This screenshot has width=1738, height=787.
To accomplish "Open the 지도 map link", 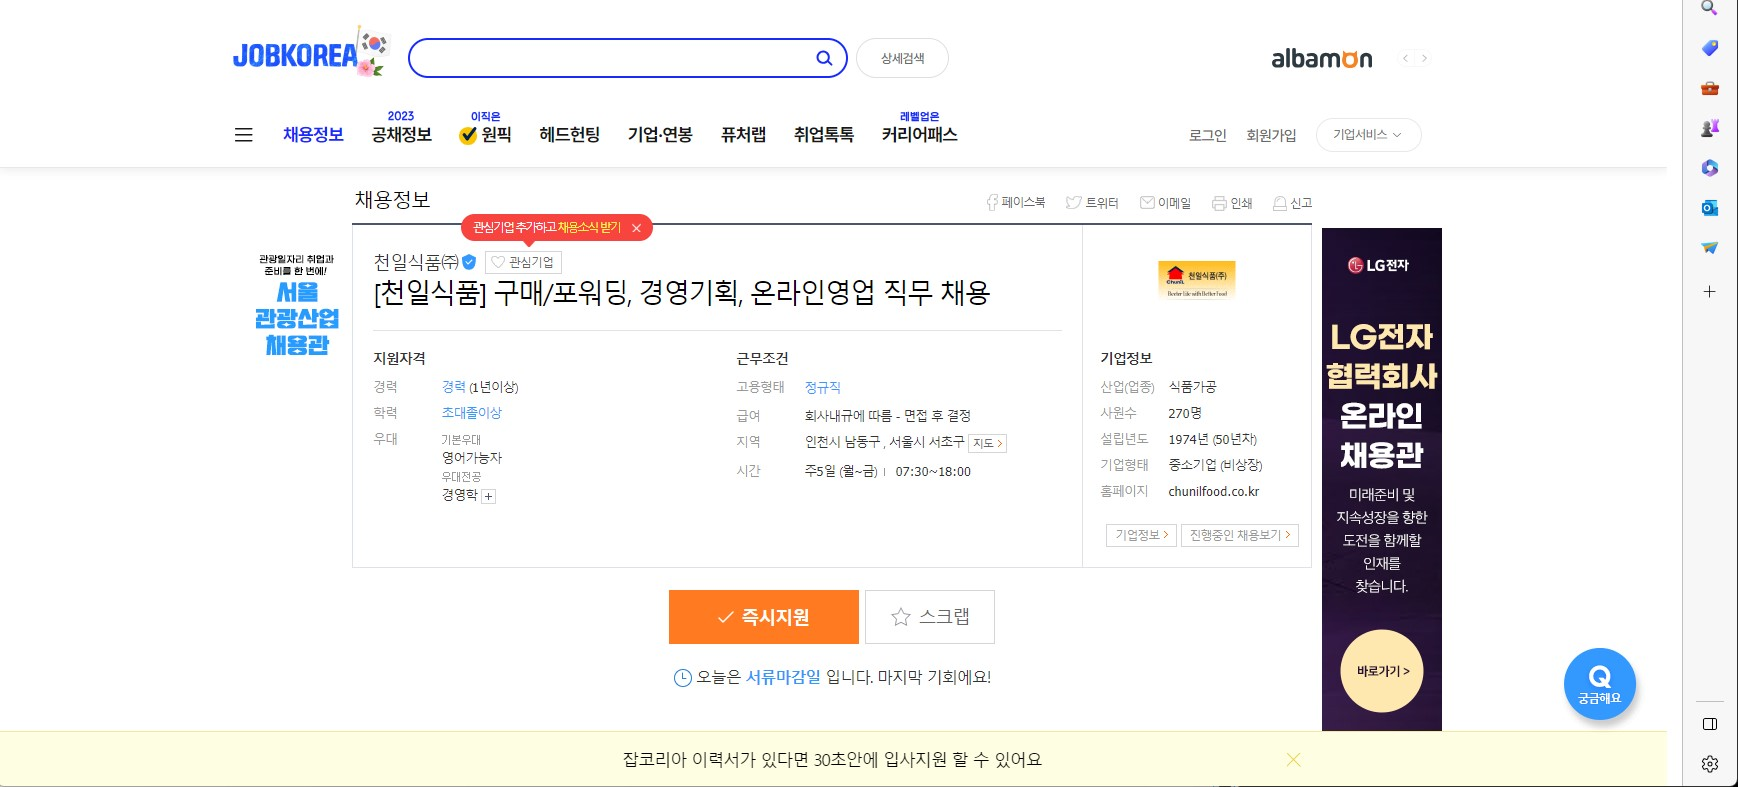I will point(988,443).
